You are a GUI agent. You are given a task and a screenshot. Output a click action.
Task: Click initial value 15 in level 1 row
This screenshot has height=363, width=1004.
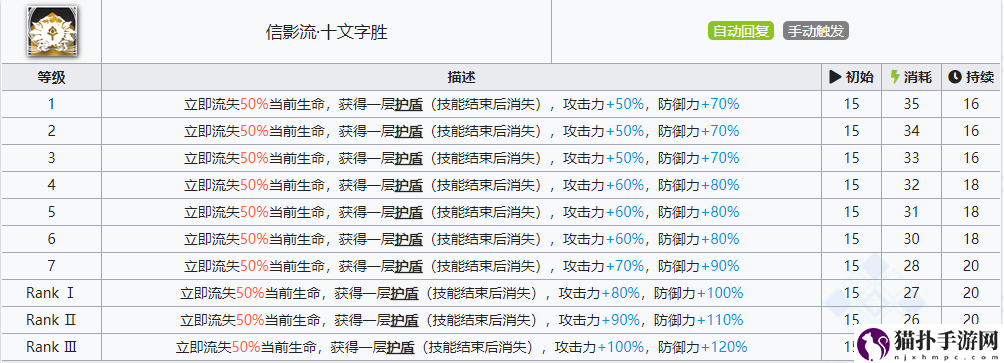click(852, 104)
